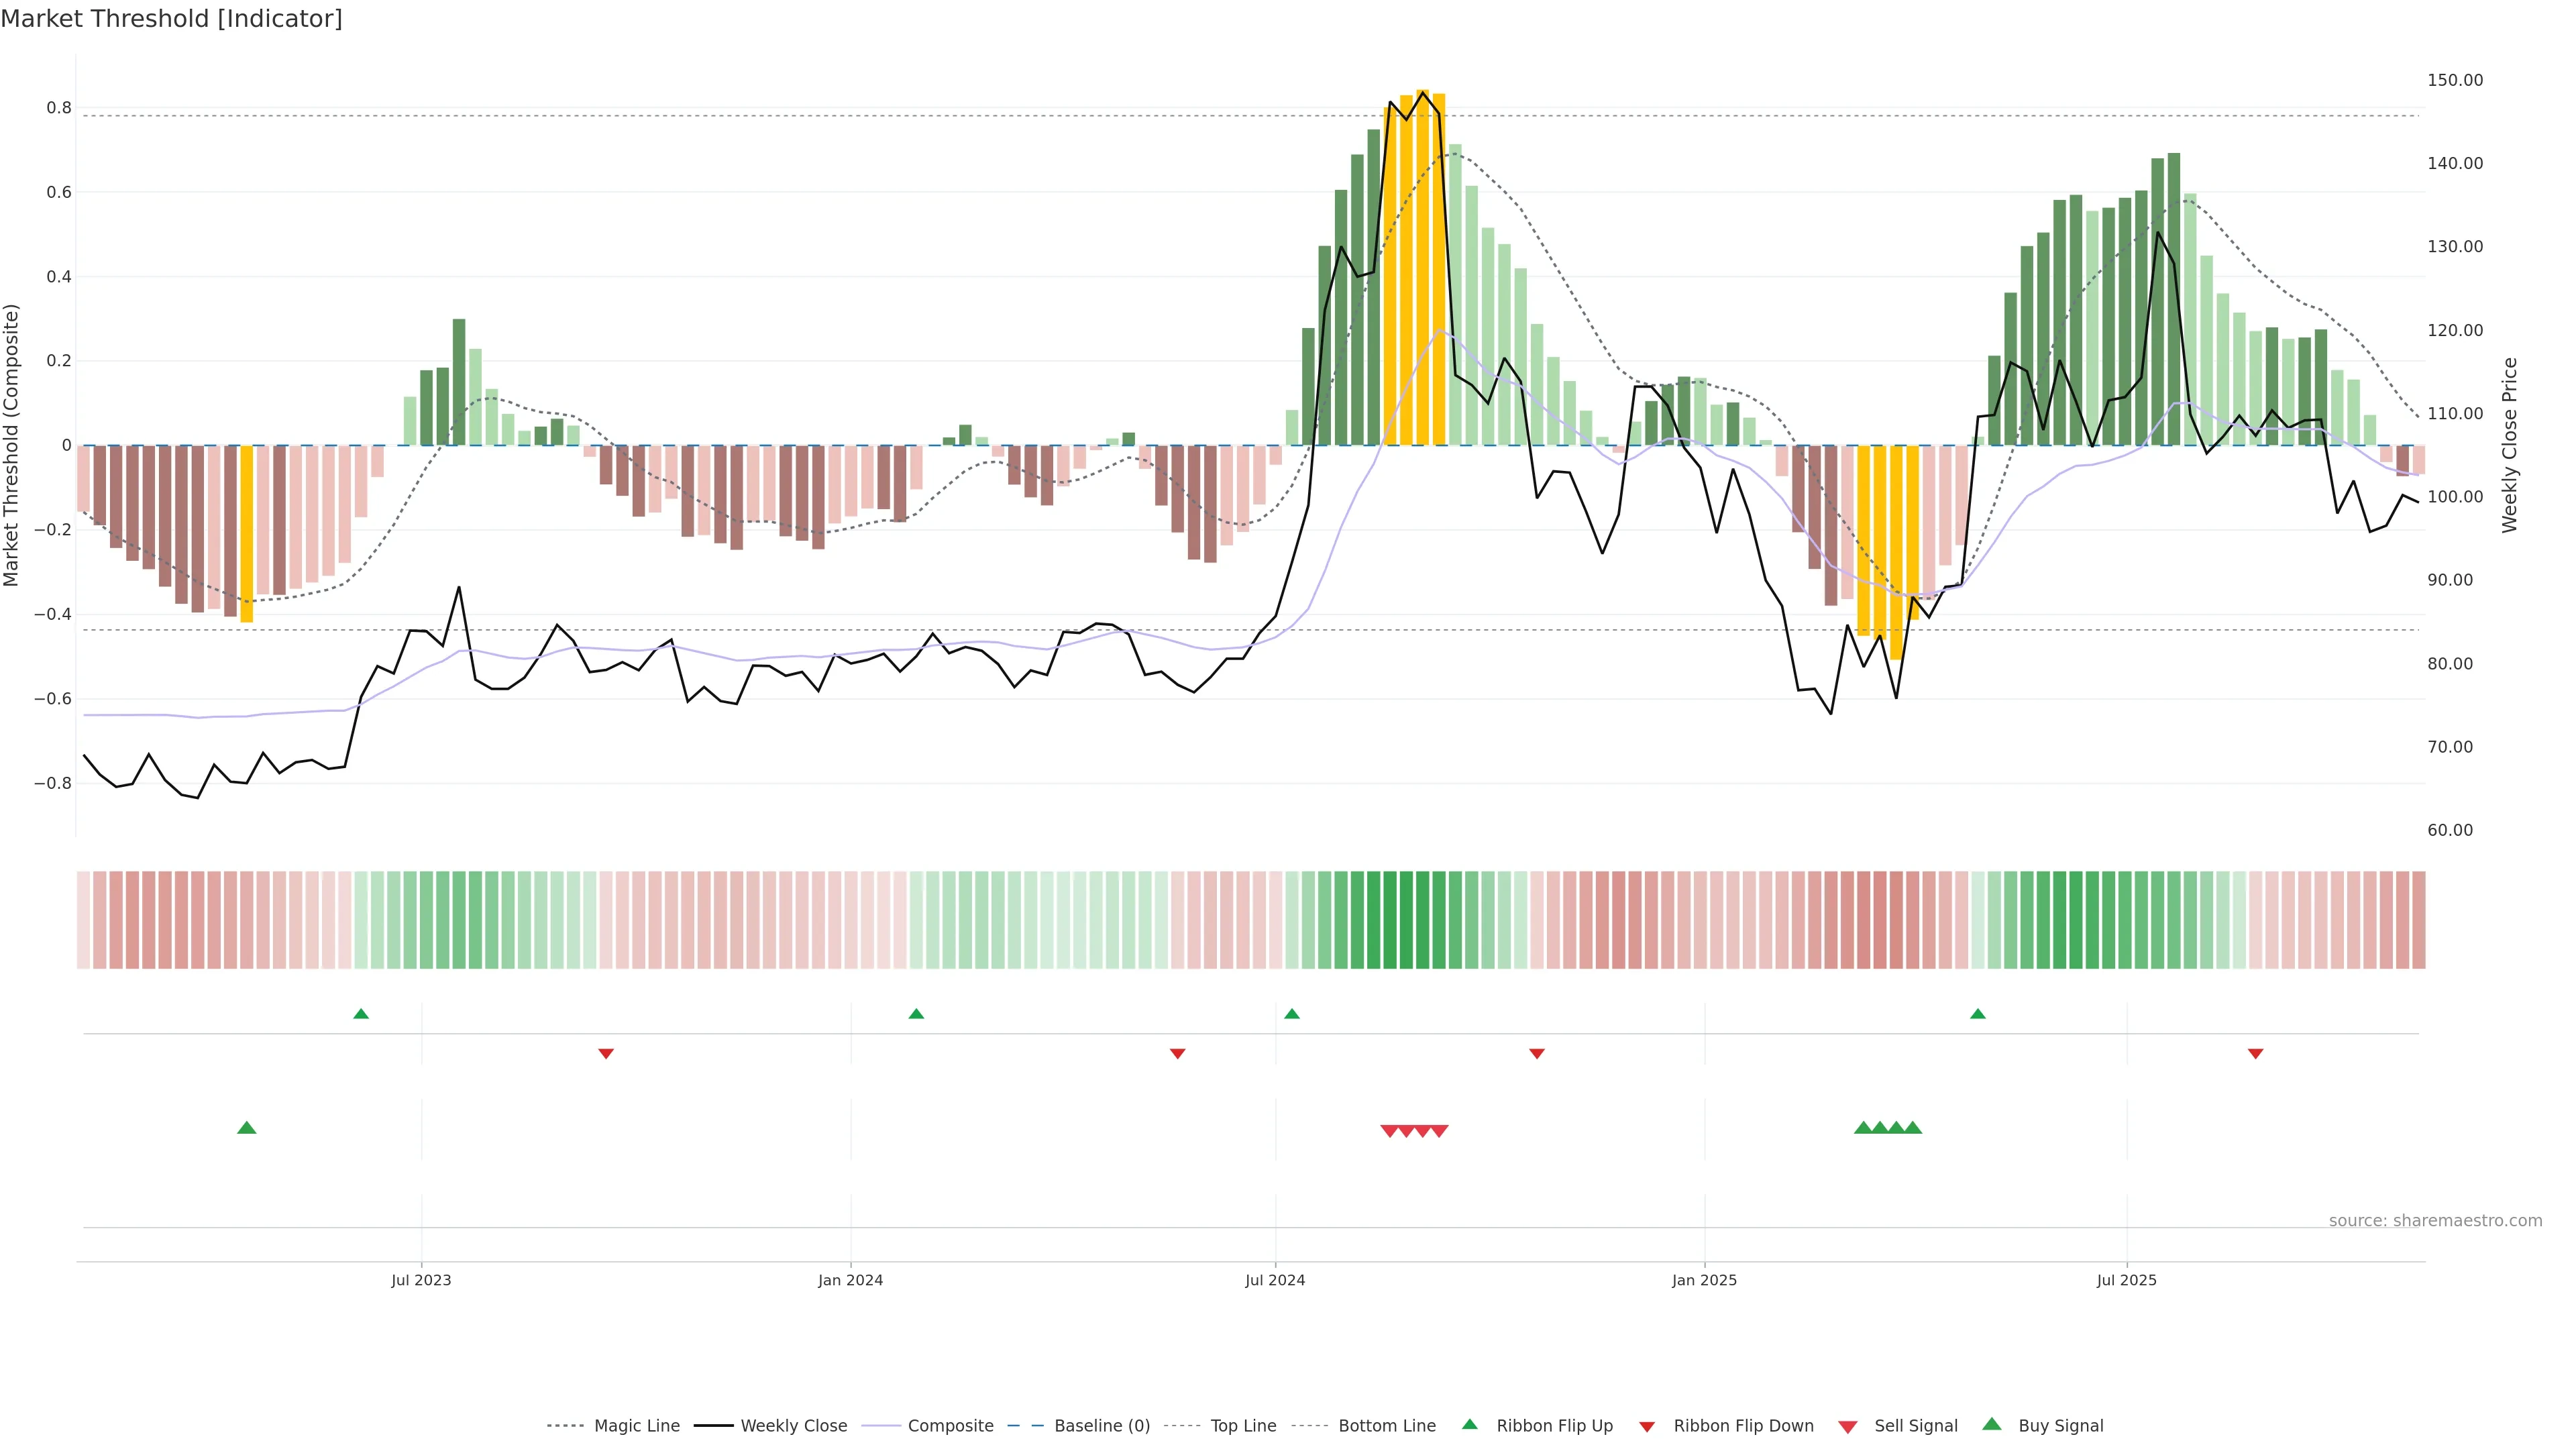Click the Buy Signal legend triangle icon
The height and width of the screenshot is (1449, 2576).
(x=1991, y=1424)
